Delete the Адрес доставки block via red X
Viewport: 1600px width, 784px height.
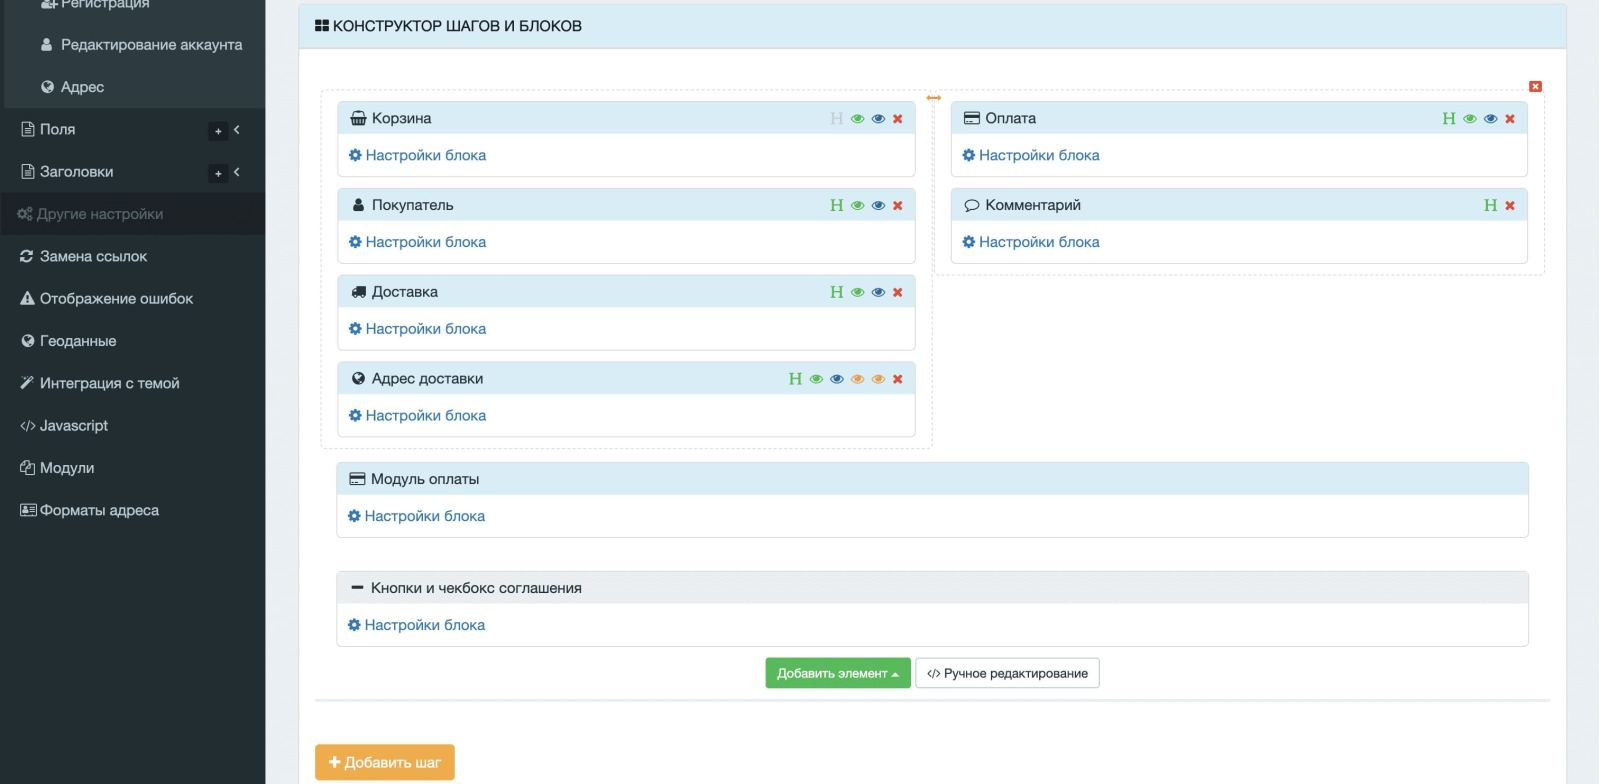[898, 380]
